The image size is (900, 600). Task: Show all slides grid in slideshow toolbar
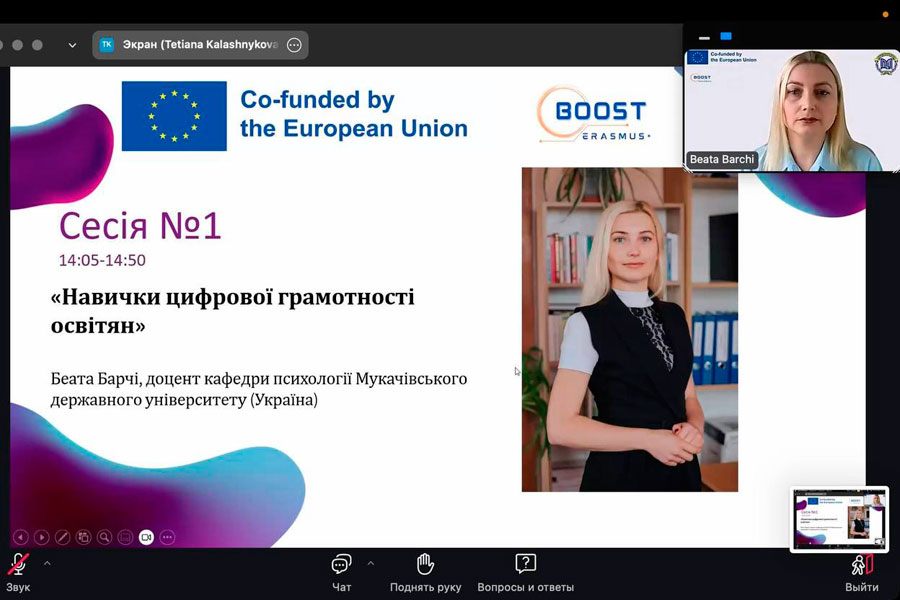click(84, 537)
